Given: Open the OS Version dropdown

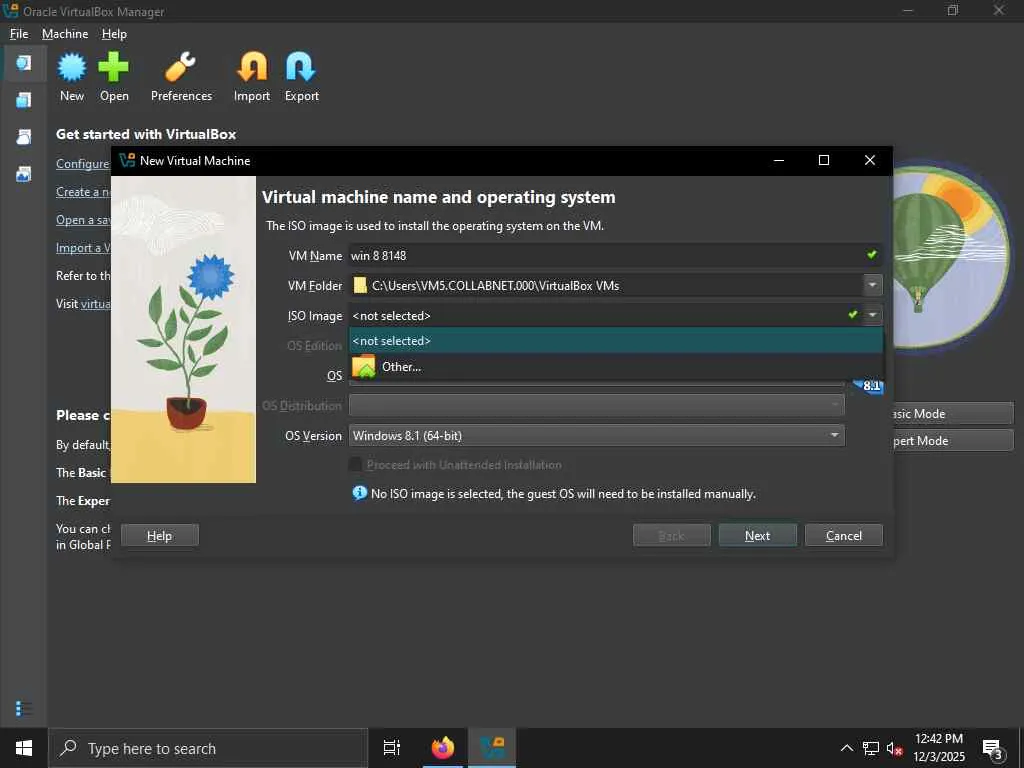Looking at the screenshot, I should [x=597, y=436].
